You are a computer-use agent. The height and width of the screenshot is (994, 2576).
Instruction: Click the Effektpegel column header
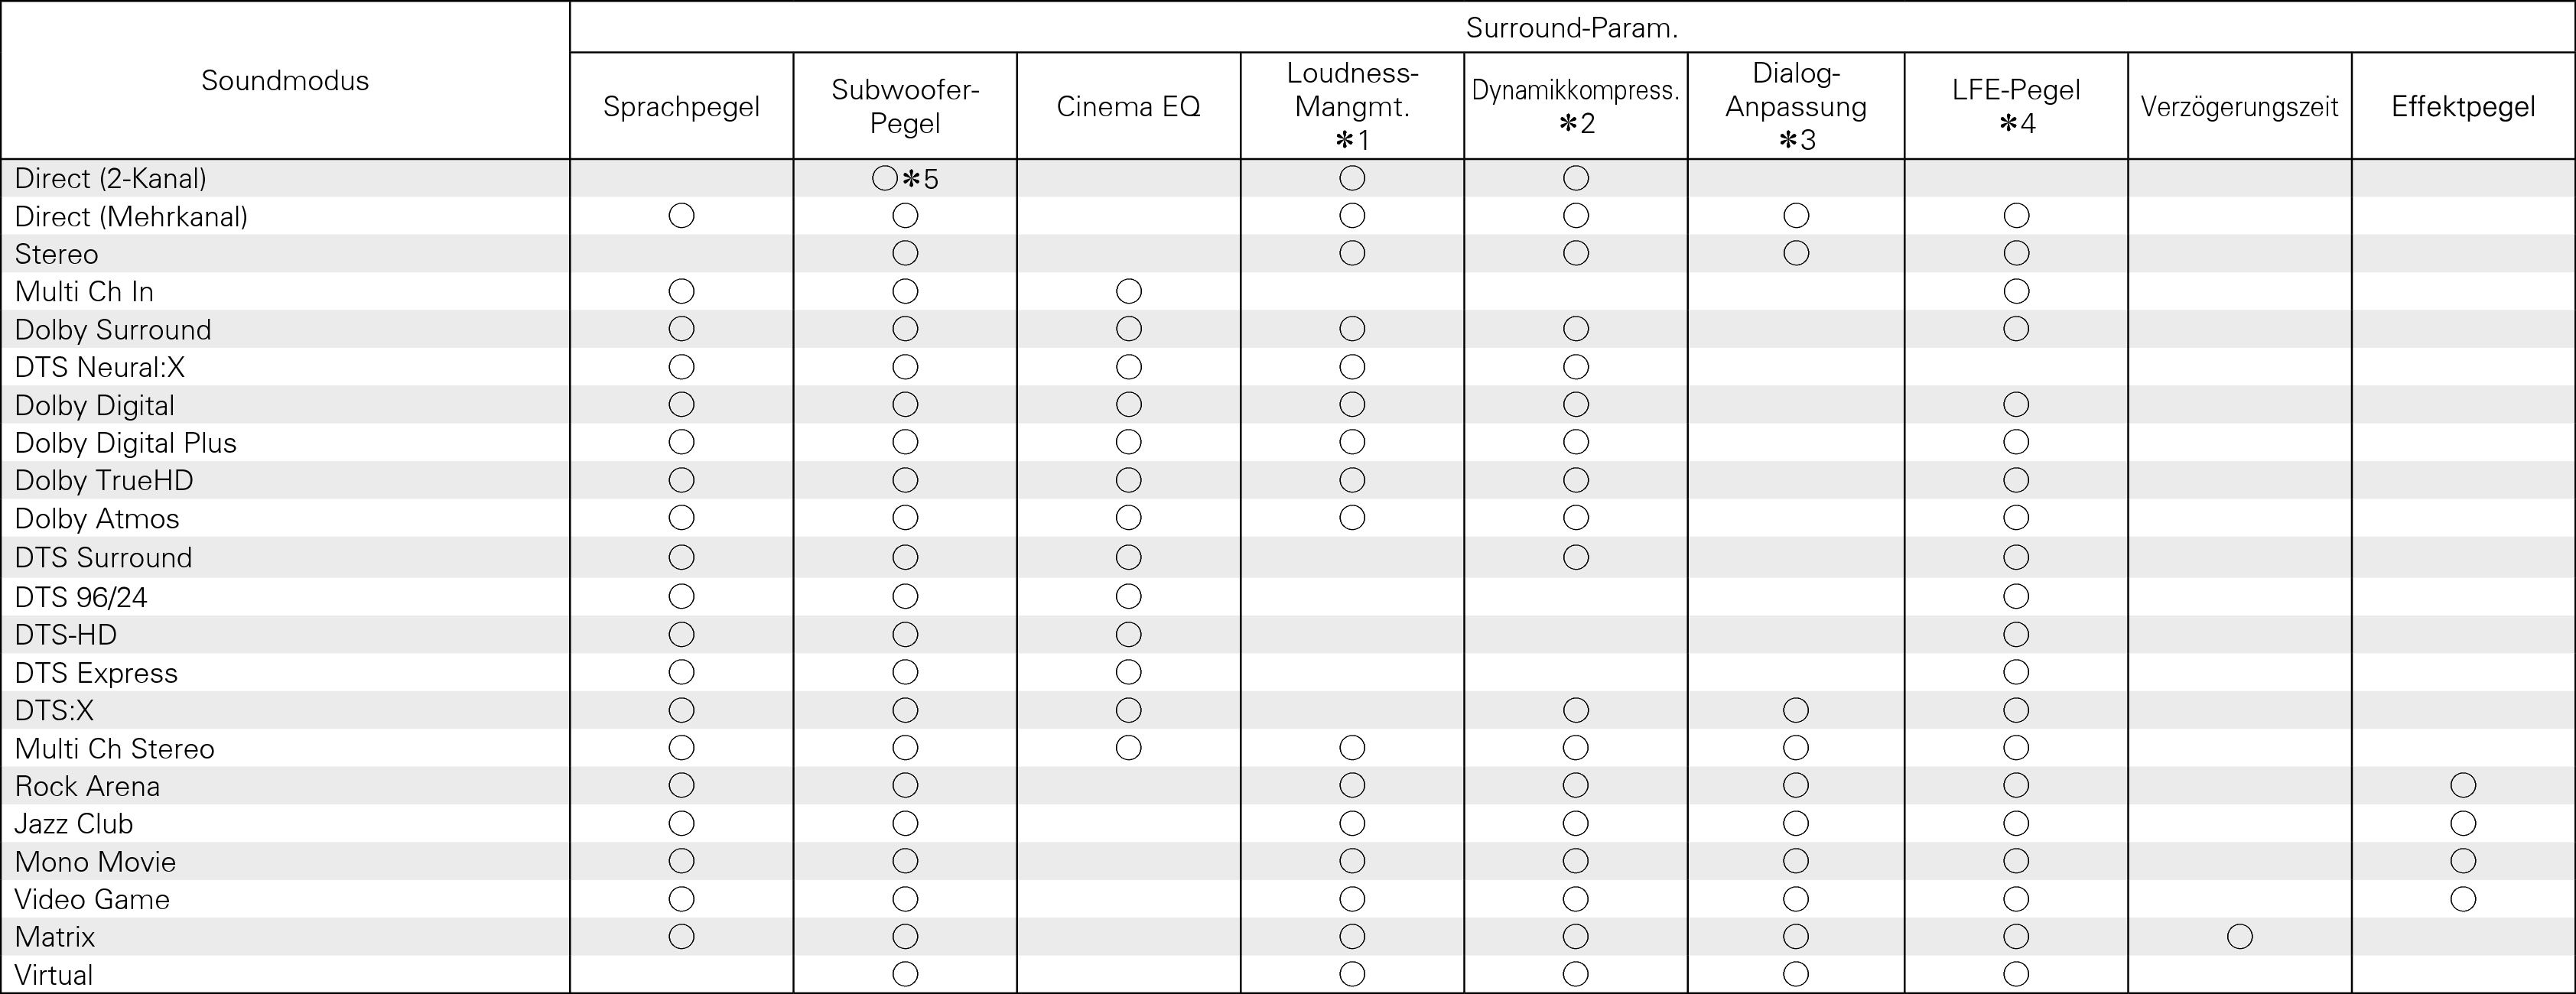point(2463,107)
